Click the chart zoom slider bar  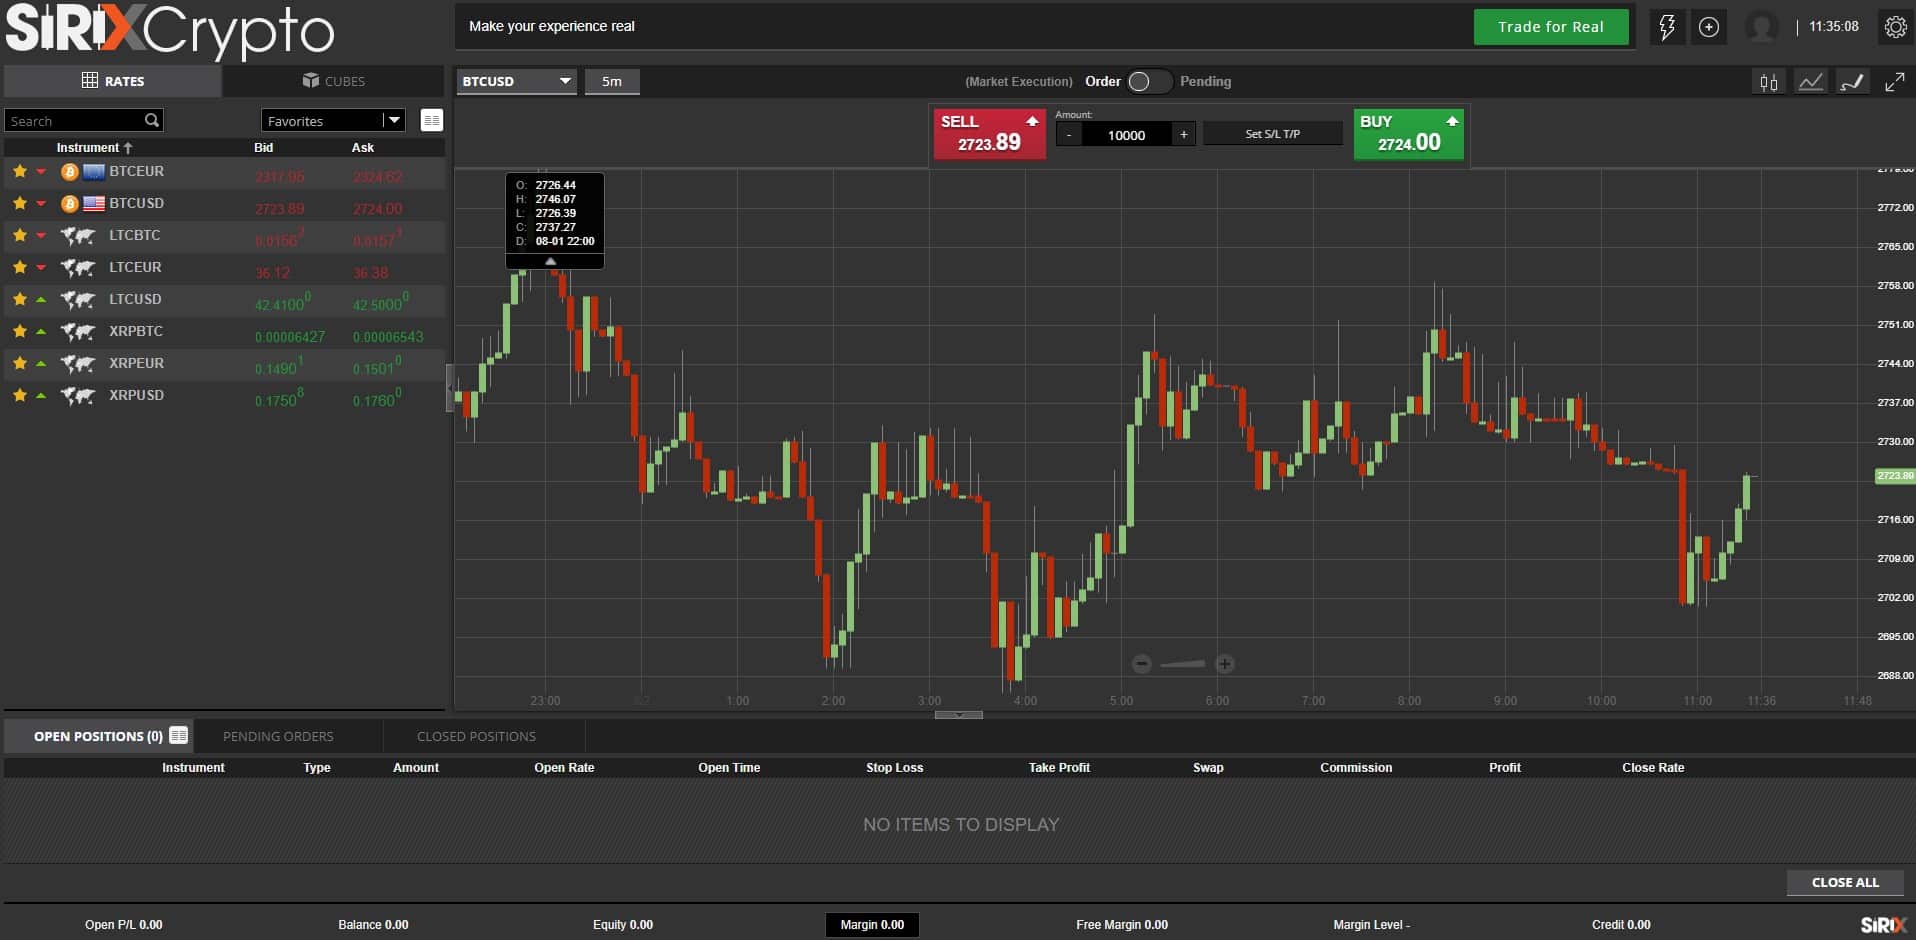[x=1183, y=664]
